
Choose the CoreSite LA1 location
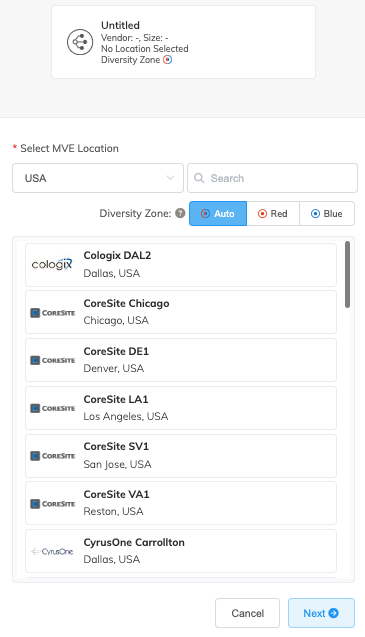click(x=181, y=408)
